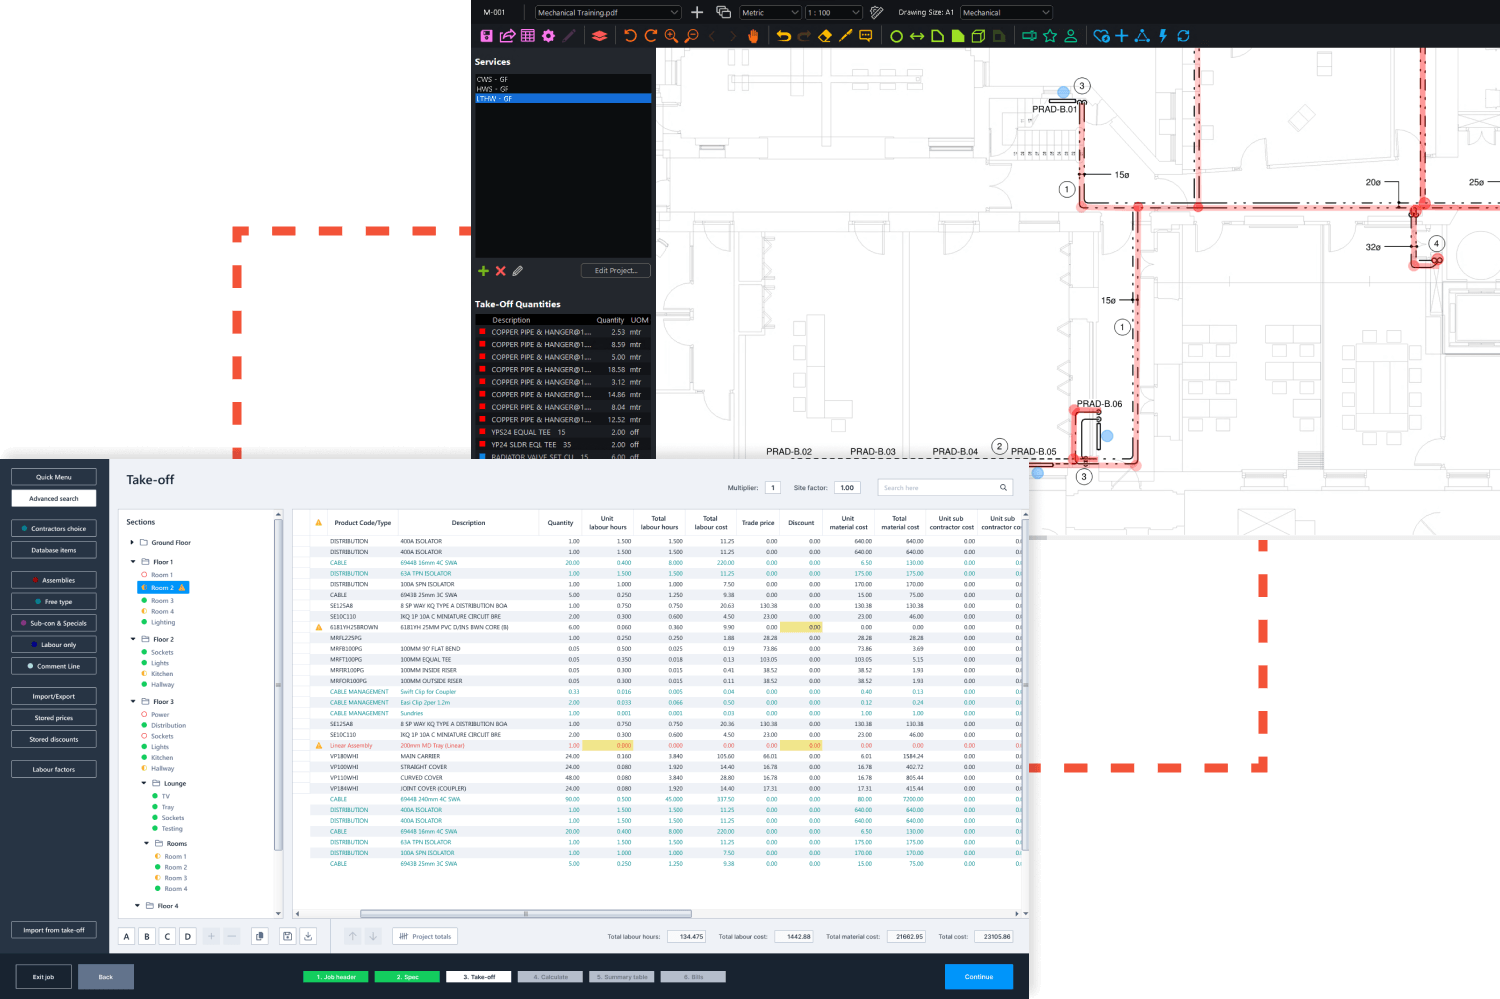Viewport: 1500px width, 999px height.
Task: Click the Site factor input field
Action: pyautogui.click(x=847, y=488)
